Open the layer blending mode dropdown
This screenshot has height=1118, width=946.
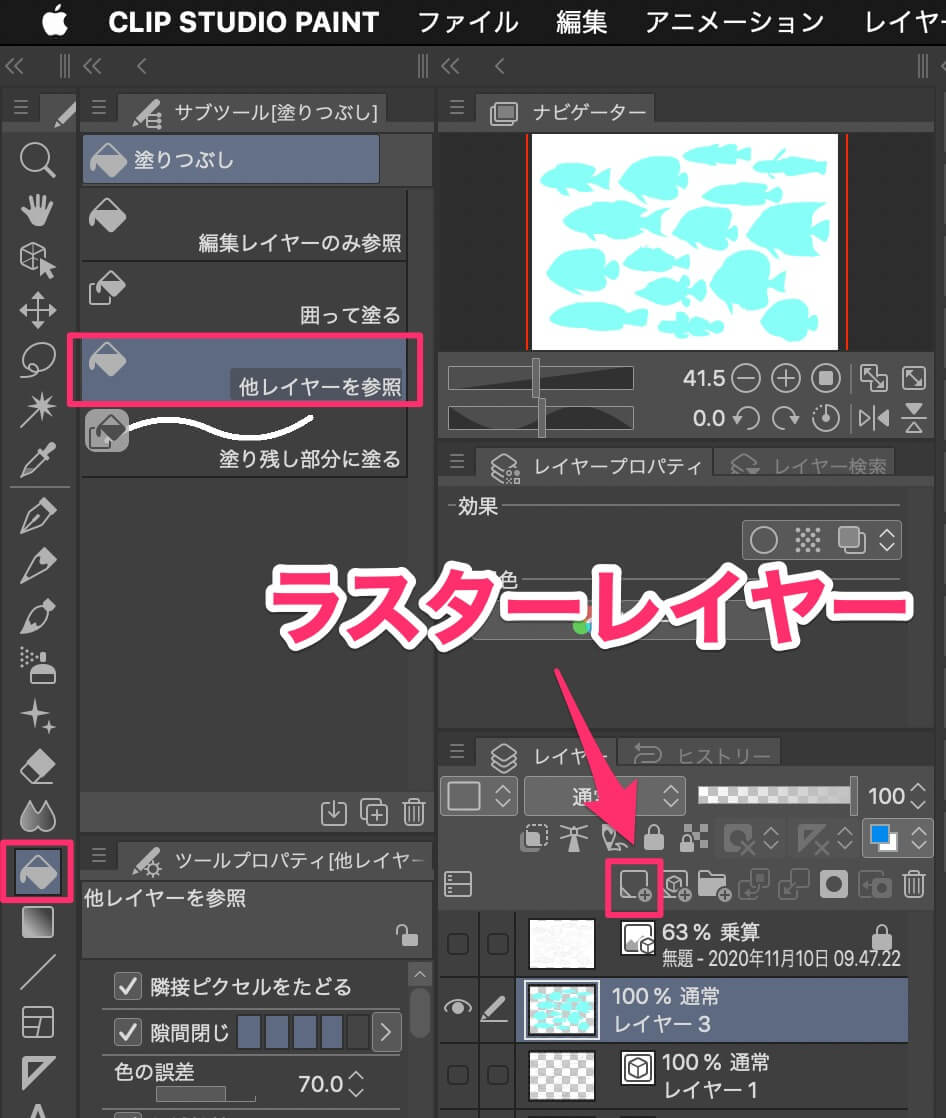(604, 796)
